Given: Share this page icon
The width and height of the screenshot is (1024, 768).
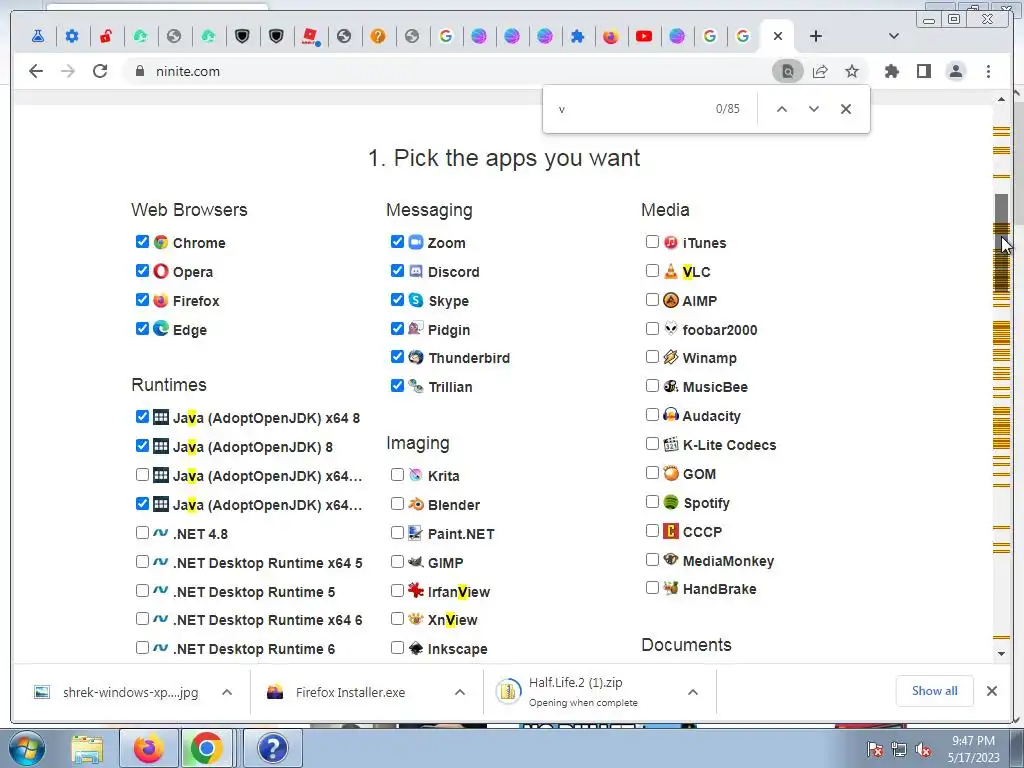Looking at the screenshot, I should (x=820, y=71).
